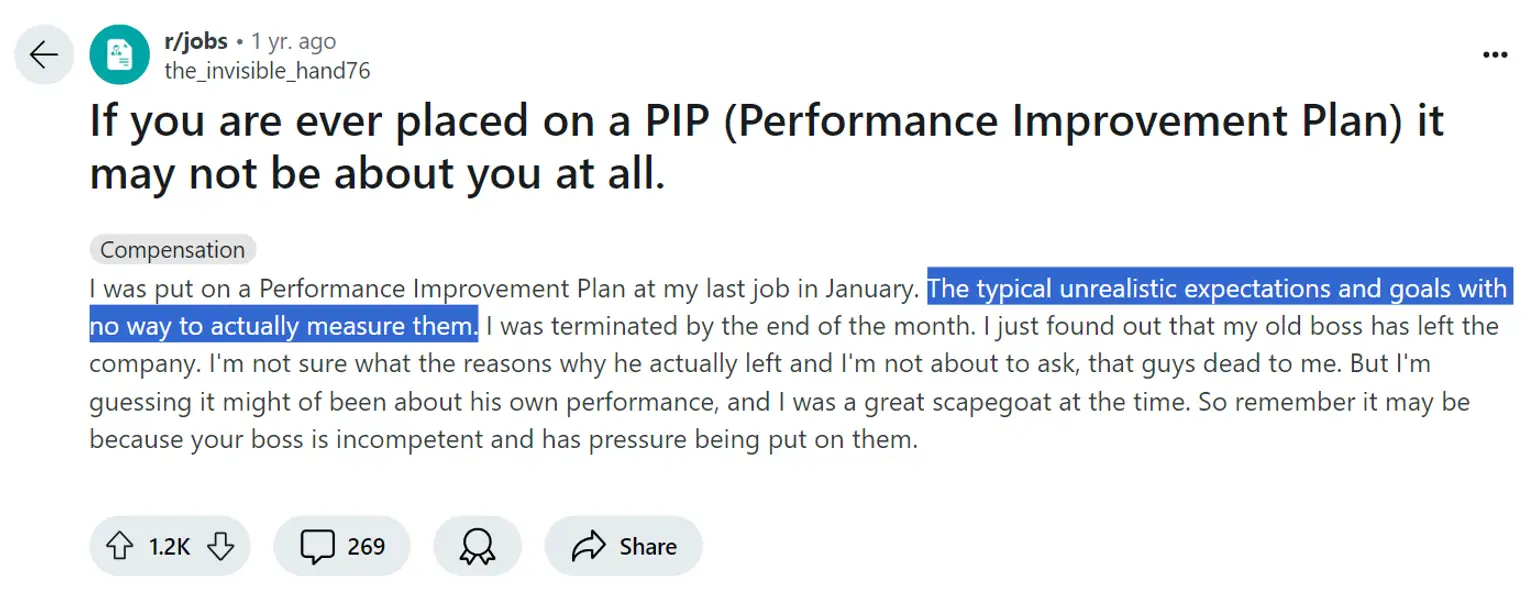Give an award to the post
Screen dimensions: 1536x596
[x=477, y=546]
